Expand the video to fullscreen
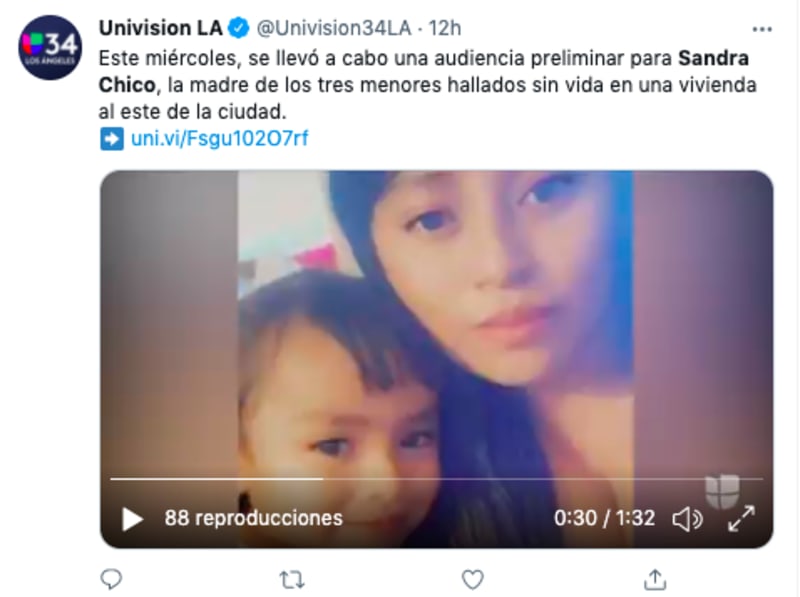This screenshot has width=800, height=597. click(741, 518)
